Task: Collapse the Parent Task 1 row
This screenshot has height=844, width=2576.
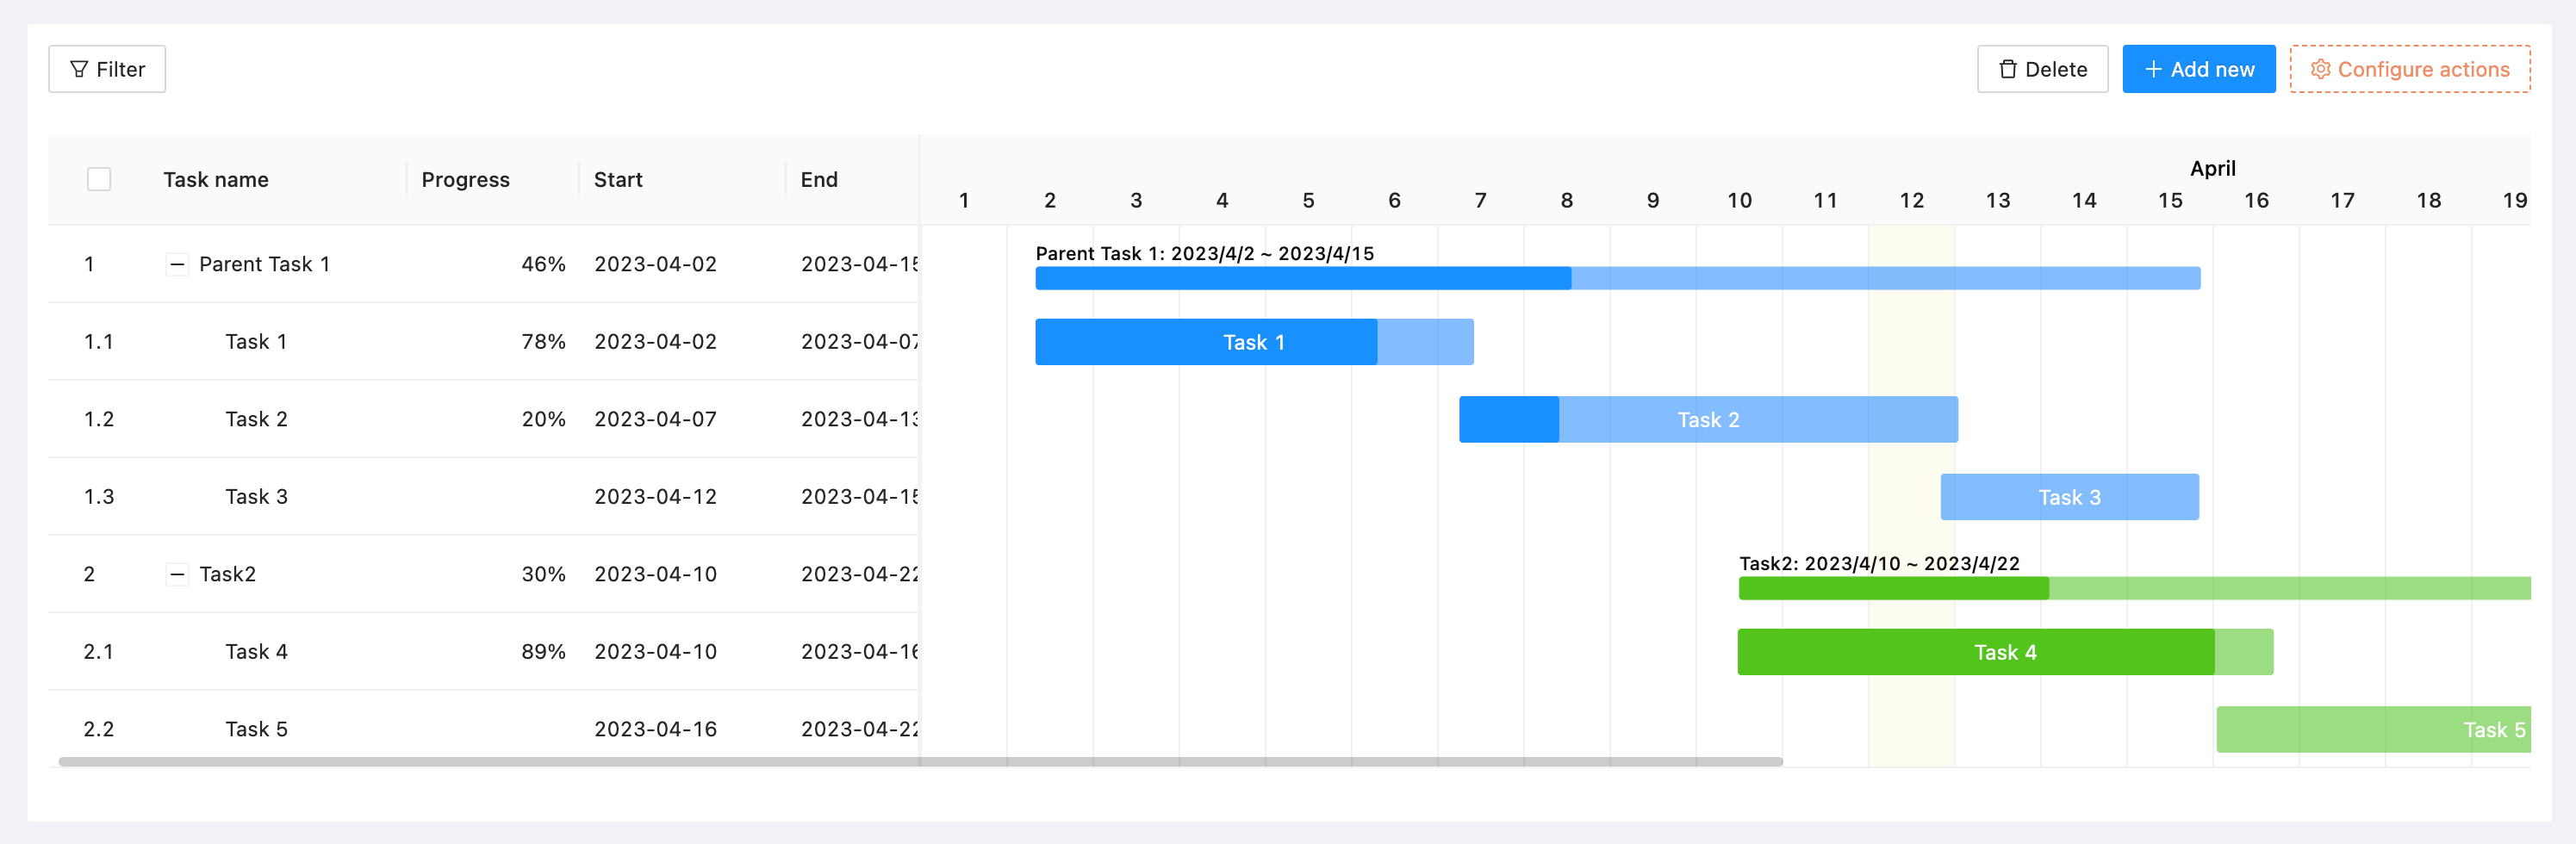Action: 177,264
